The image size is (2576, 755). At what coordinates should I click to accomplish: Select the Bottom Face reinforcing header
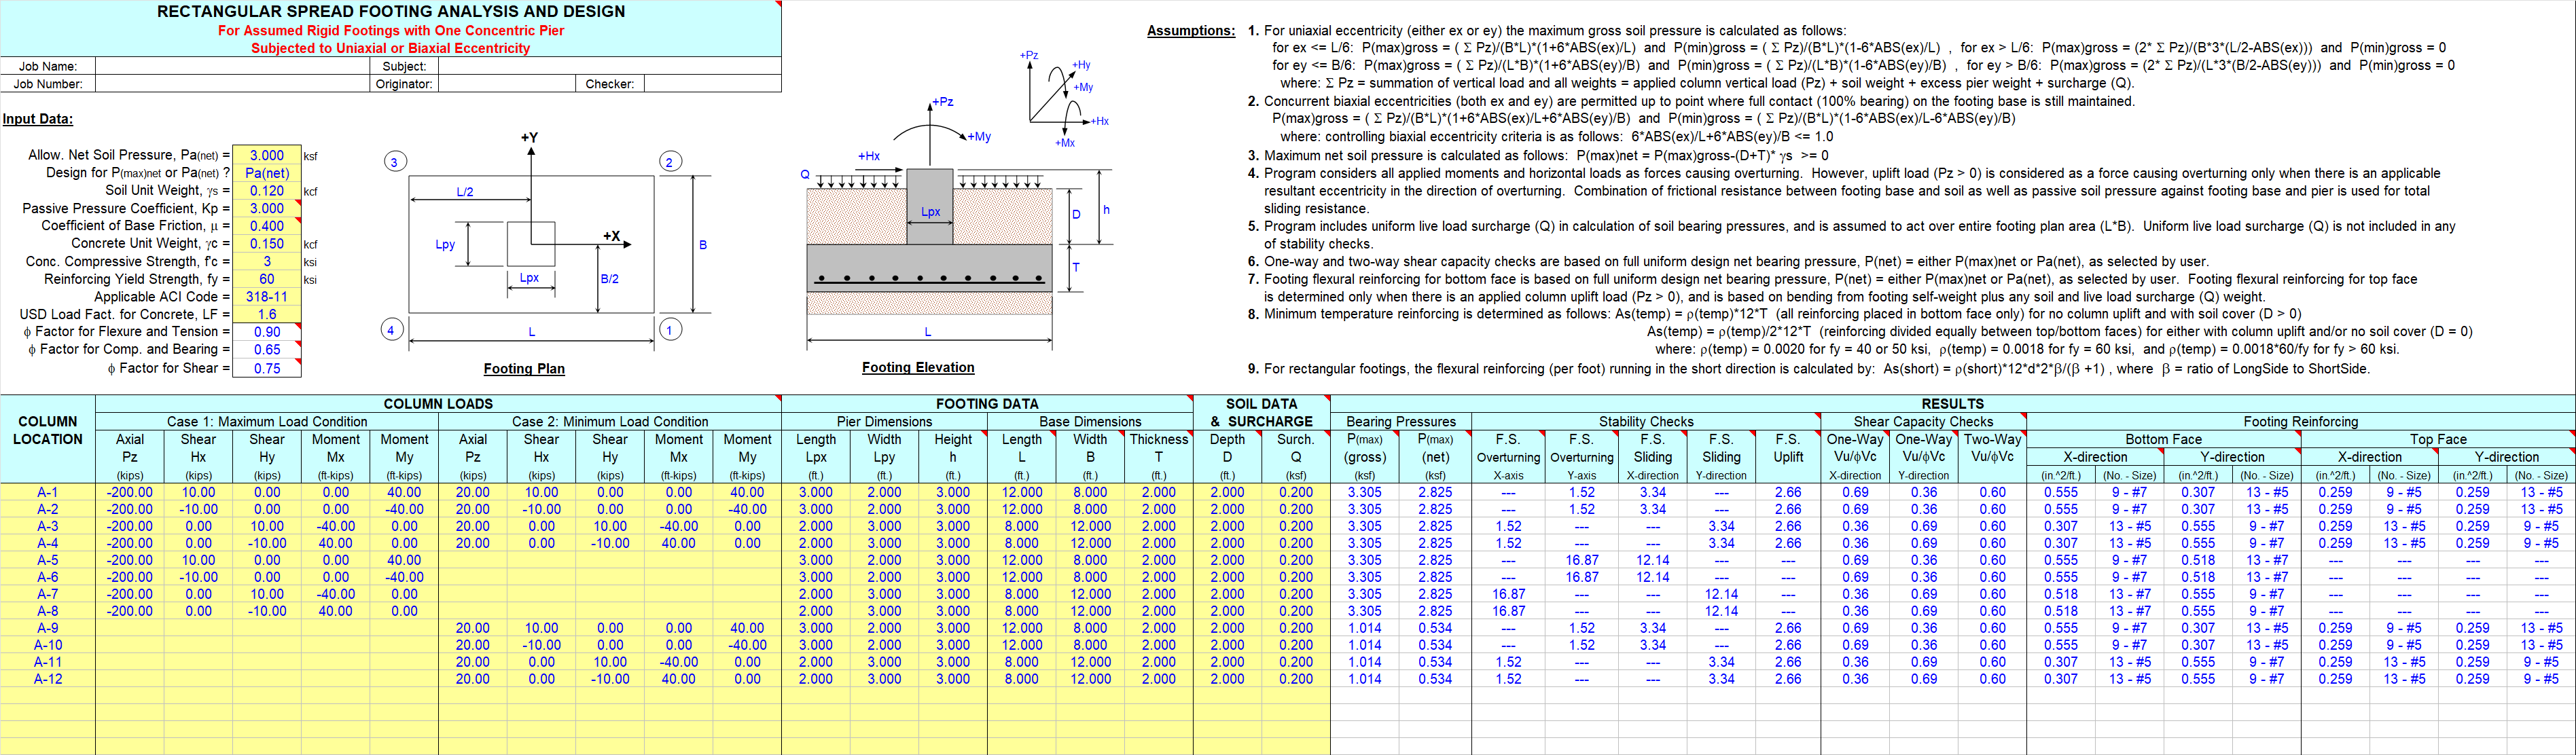coord(2163,439)
